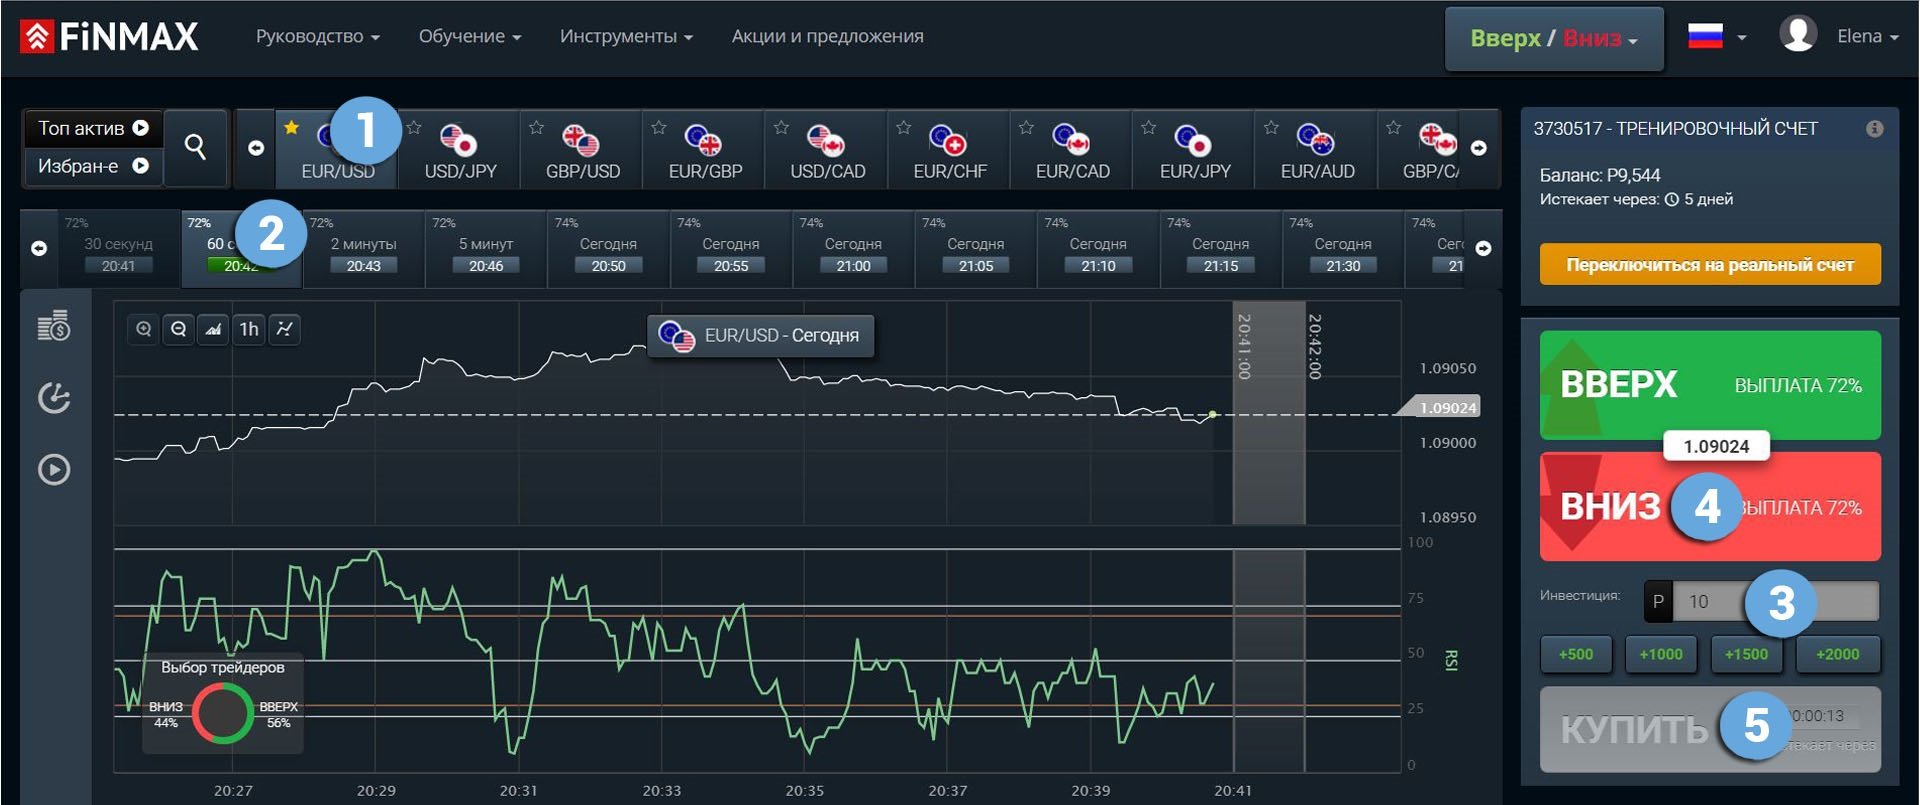Select the Сегодня 20:50 expiry tab

pyautogui.click(x=608, y=249)
